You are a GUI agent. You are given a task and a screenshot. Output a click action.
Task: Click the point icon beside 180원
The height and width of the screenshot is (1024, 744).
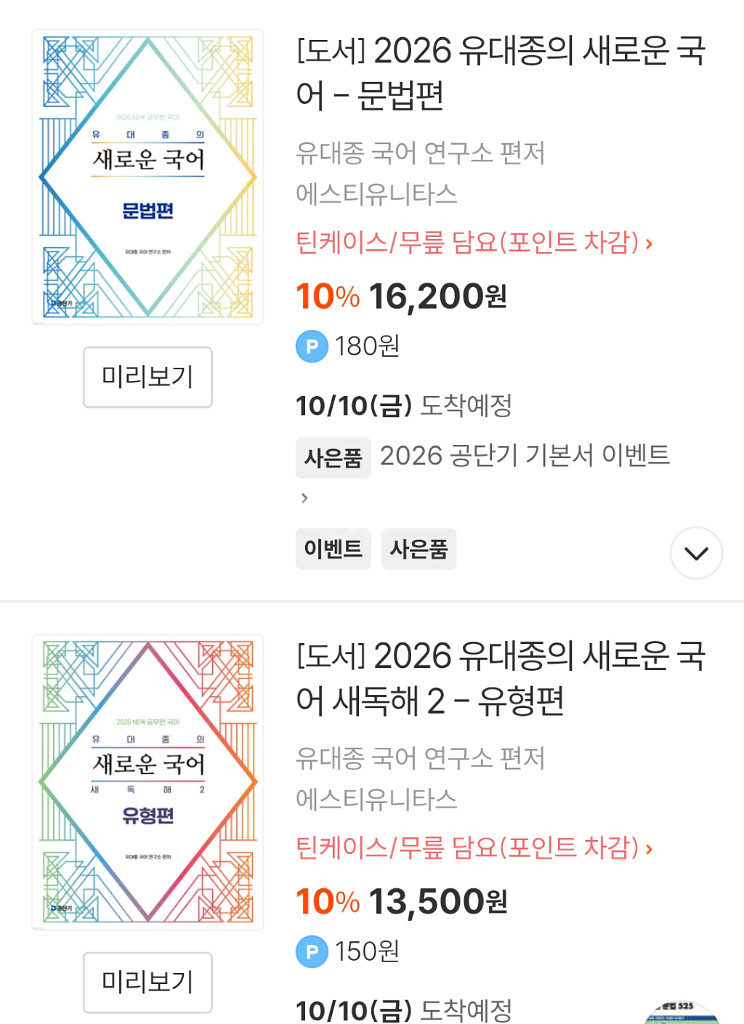(x=312, y=346)
